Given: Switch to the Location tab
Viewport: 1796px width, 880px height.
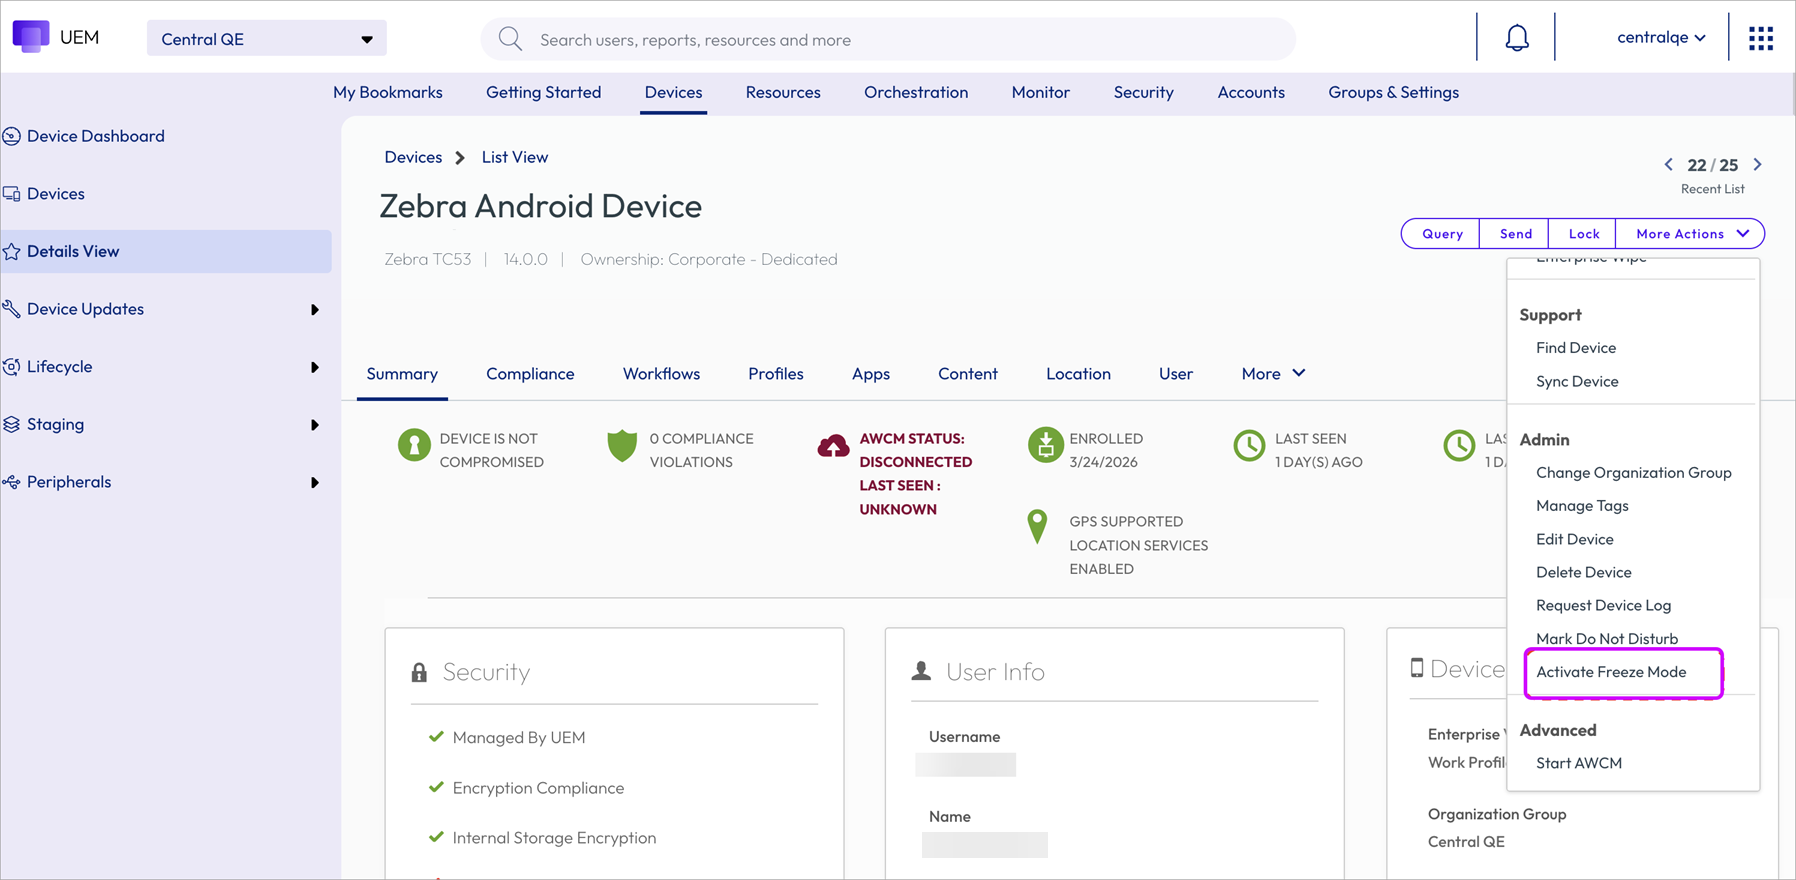Looking at the screenshot, I should pyautogui.click(x=1078, y=373).
